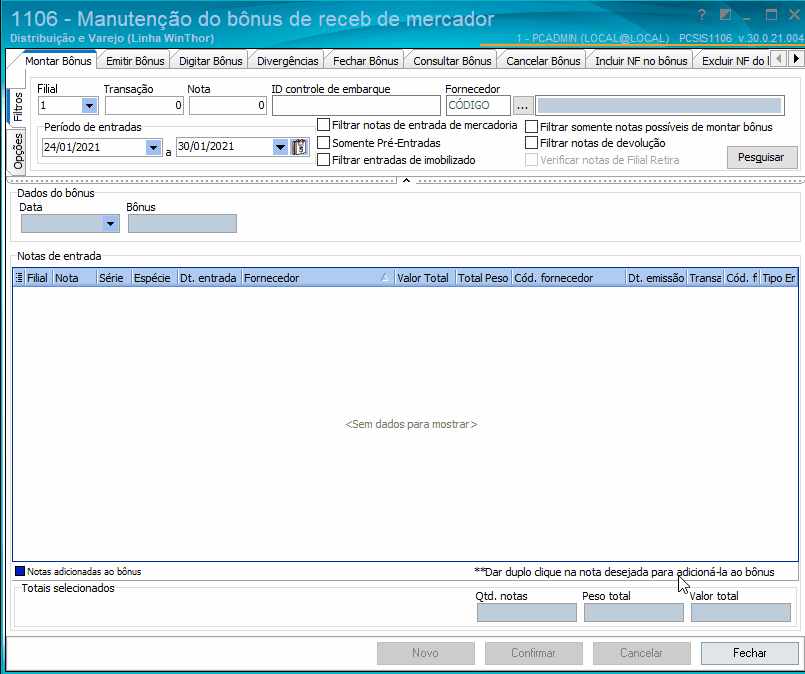Viewport: 805px width, 674px height.
Task: Go to the Digitar Bônus tab
Action: coord(210,61)
